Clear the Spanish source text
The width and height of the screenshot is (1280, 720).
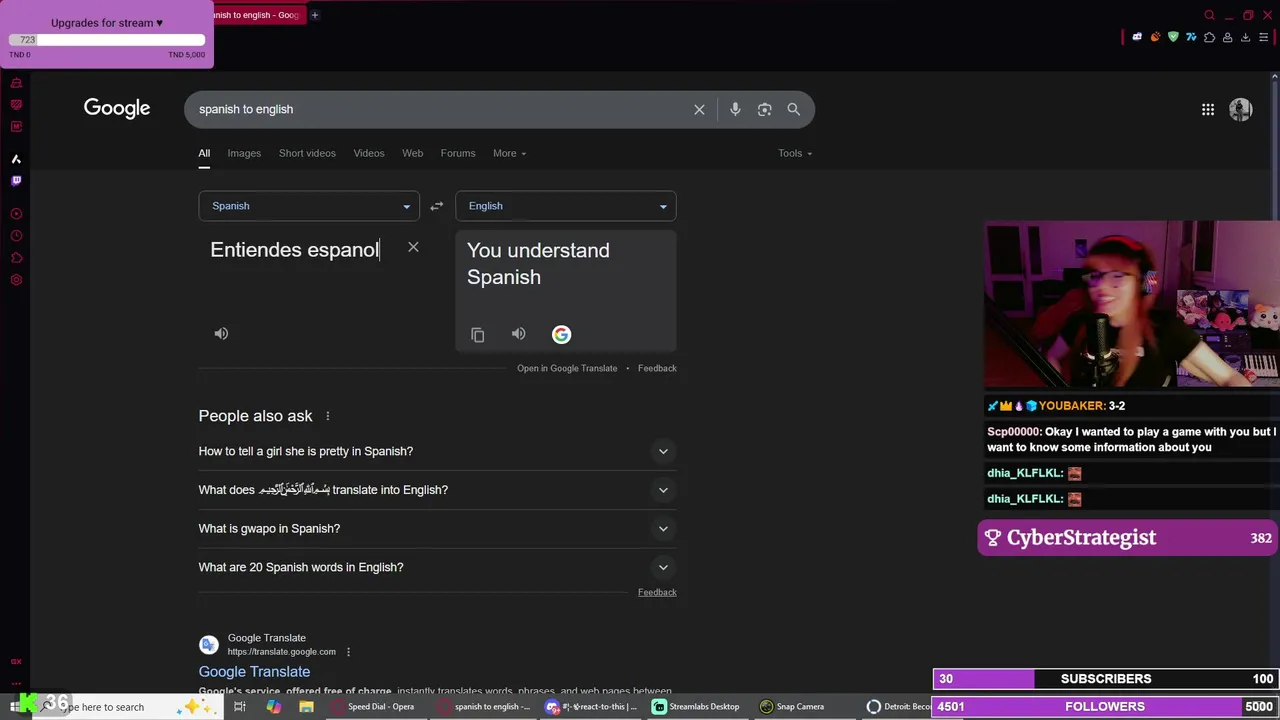413,247
